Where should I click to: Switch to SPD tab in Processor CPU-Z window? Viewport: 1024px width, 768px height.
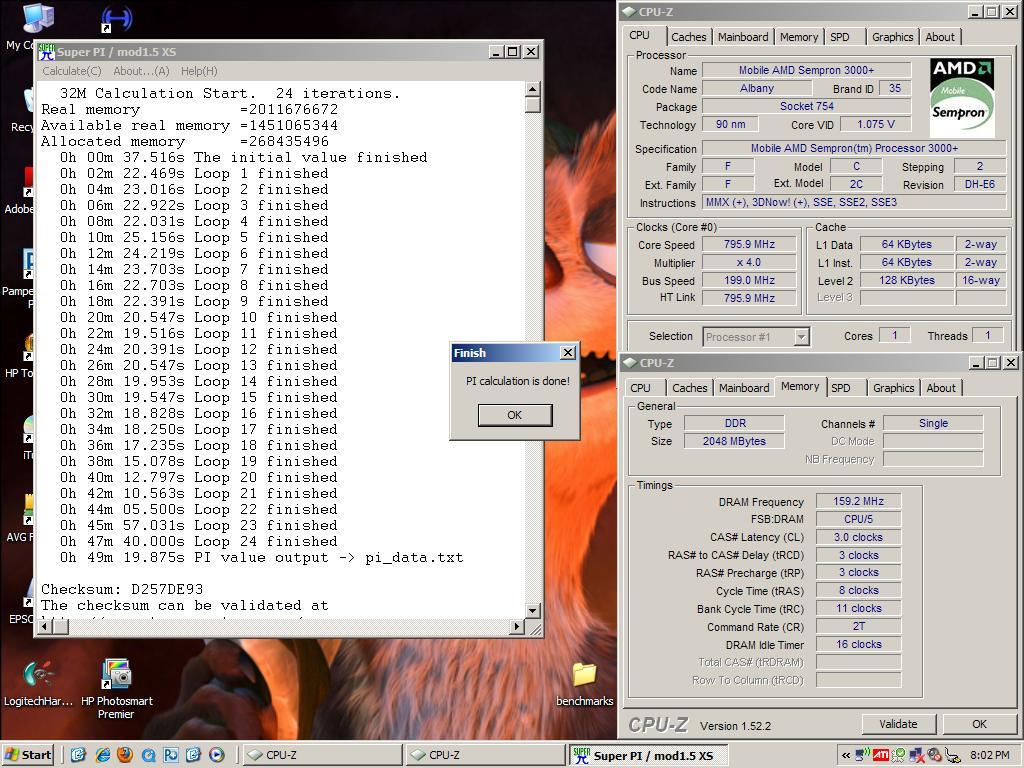840,37
